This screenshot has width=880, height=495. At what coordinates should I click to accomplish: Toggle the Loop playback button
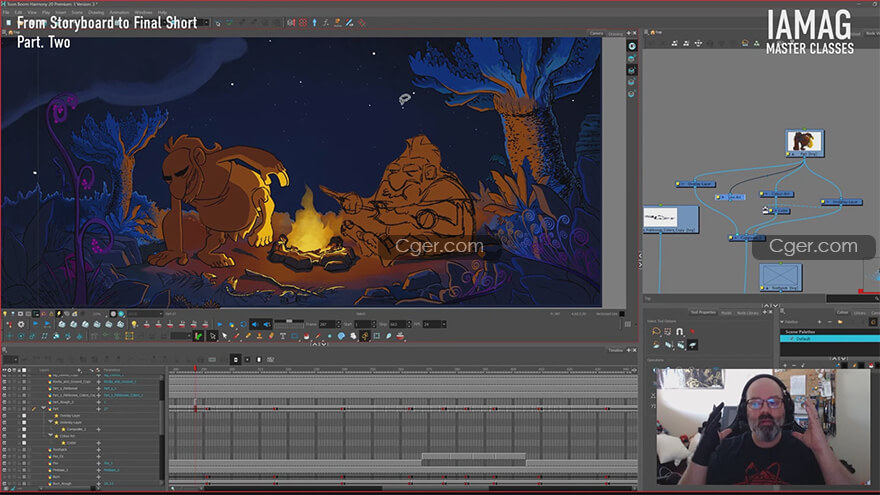243,324
